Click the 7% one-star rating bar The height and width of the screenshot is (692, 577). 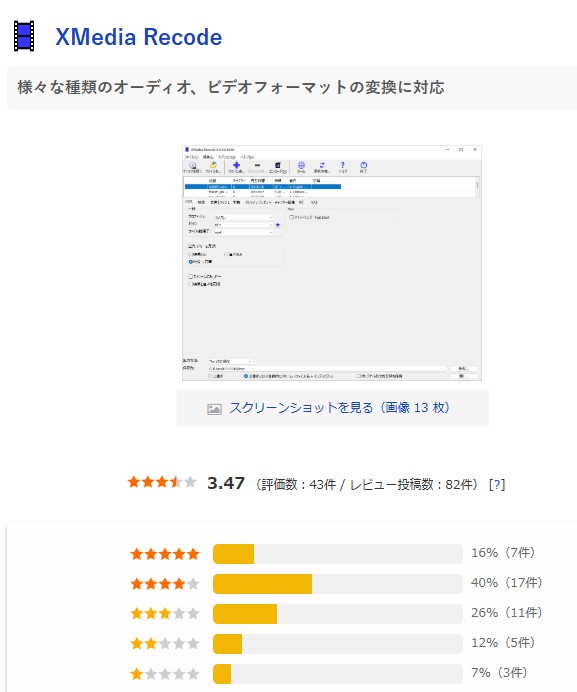[338, 674]
